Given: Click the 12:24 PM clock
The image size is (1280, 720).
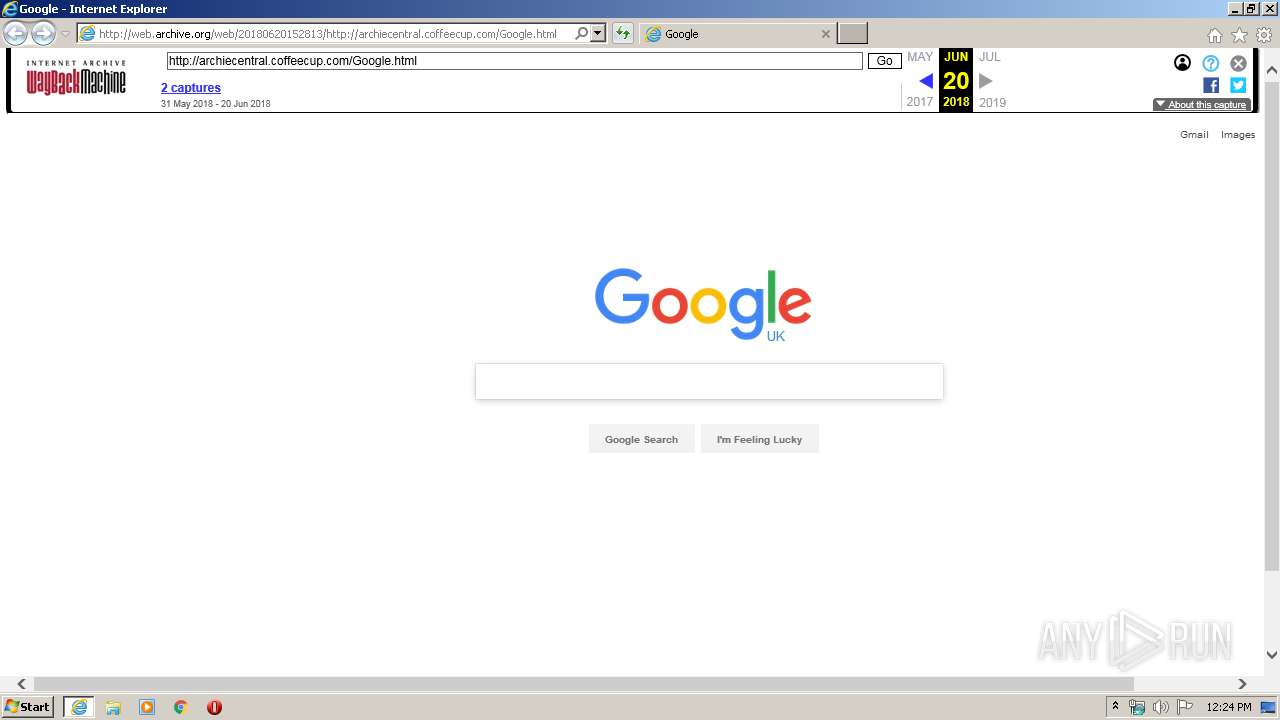Looking at the screenshot, I should pos(1229,707).
